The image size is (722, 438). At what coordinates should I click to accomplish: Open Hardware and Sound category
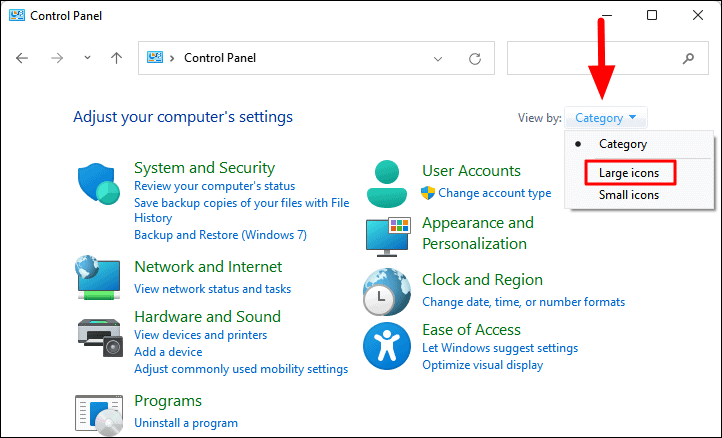(x=207, y=317)
